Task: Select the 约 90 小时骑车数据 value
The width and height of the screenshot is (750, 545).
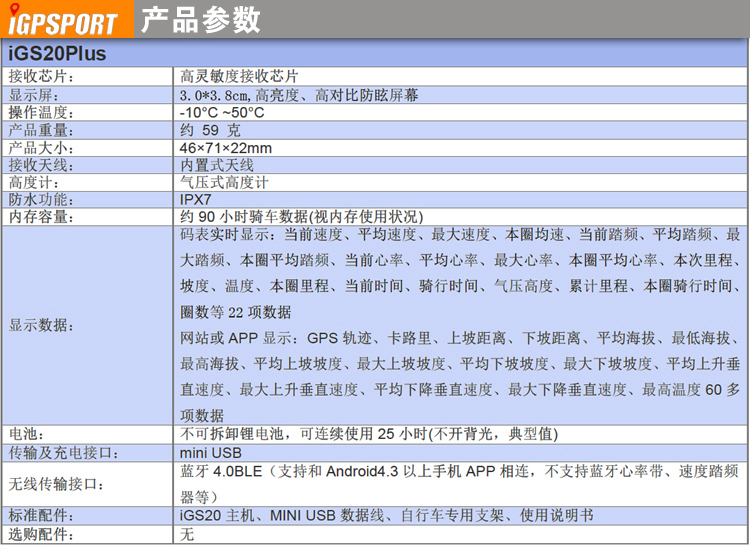Action: point(301,217)
